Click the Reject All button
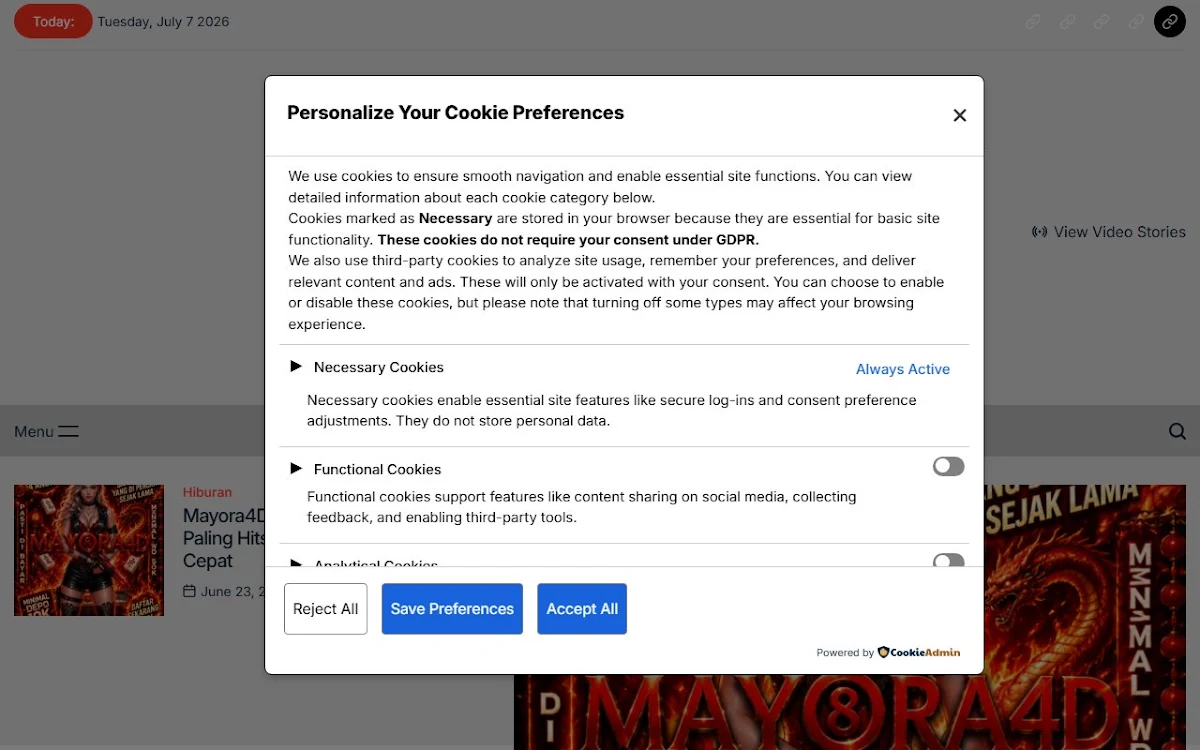This screenshot has height=750, width=1200. point(326,609)
